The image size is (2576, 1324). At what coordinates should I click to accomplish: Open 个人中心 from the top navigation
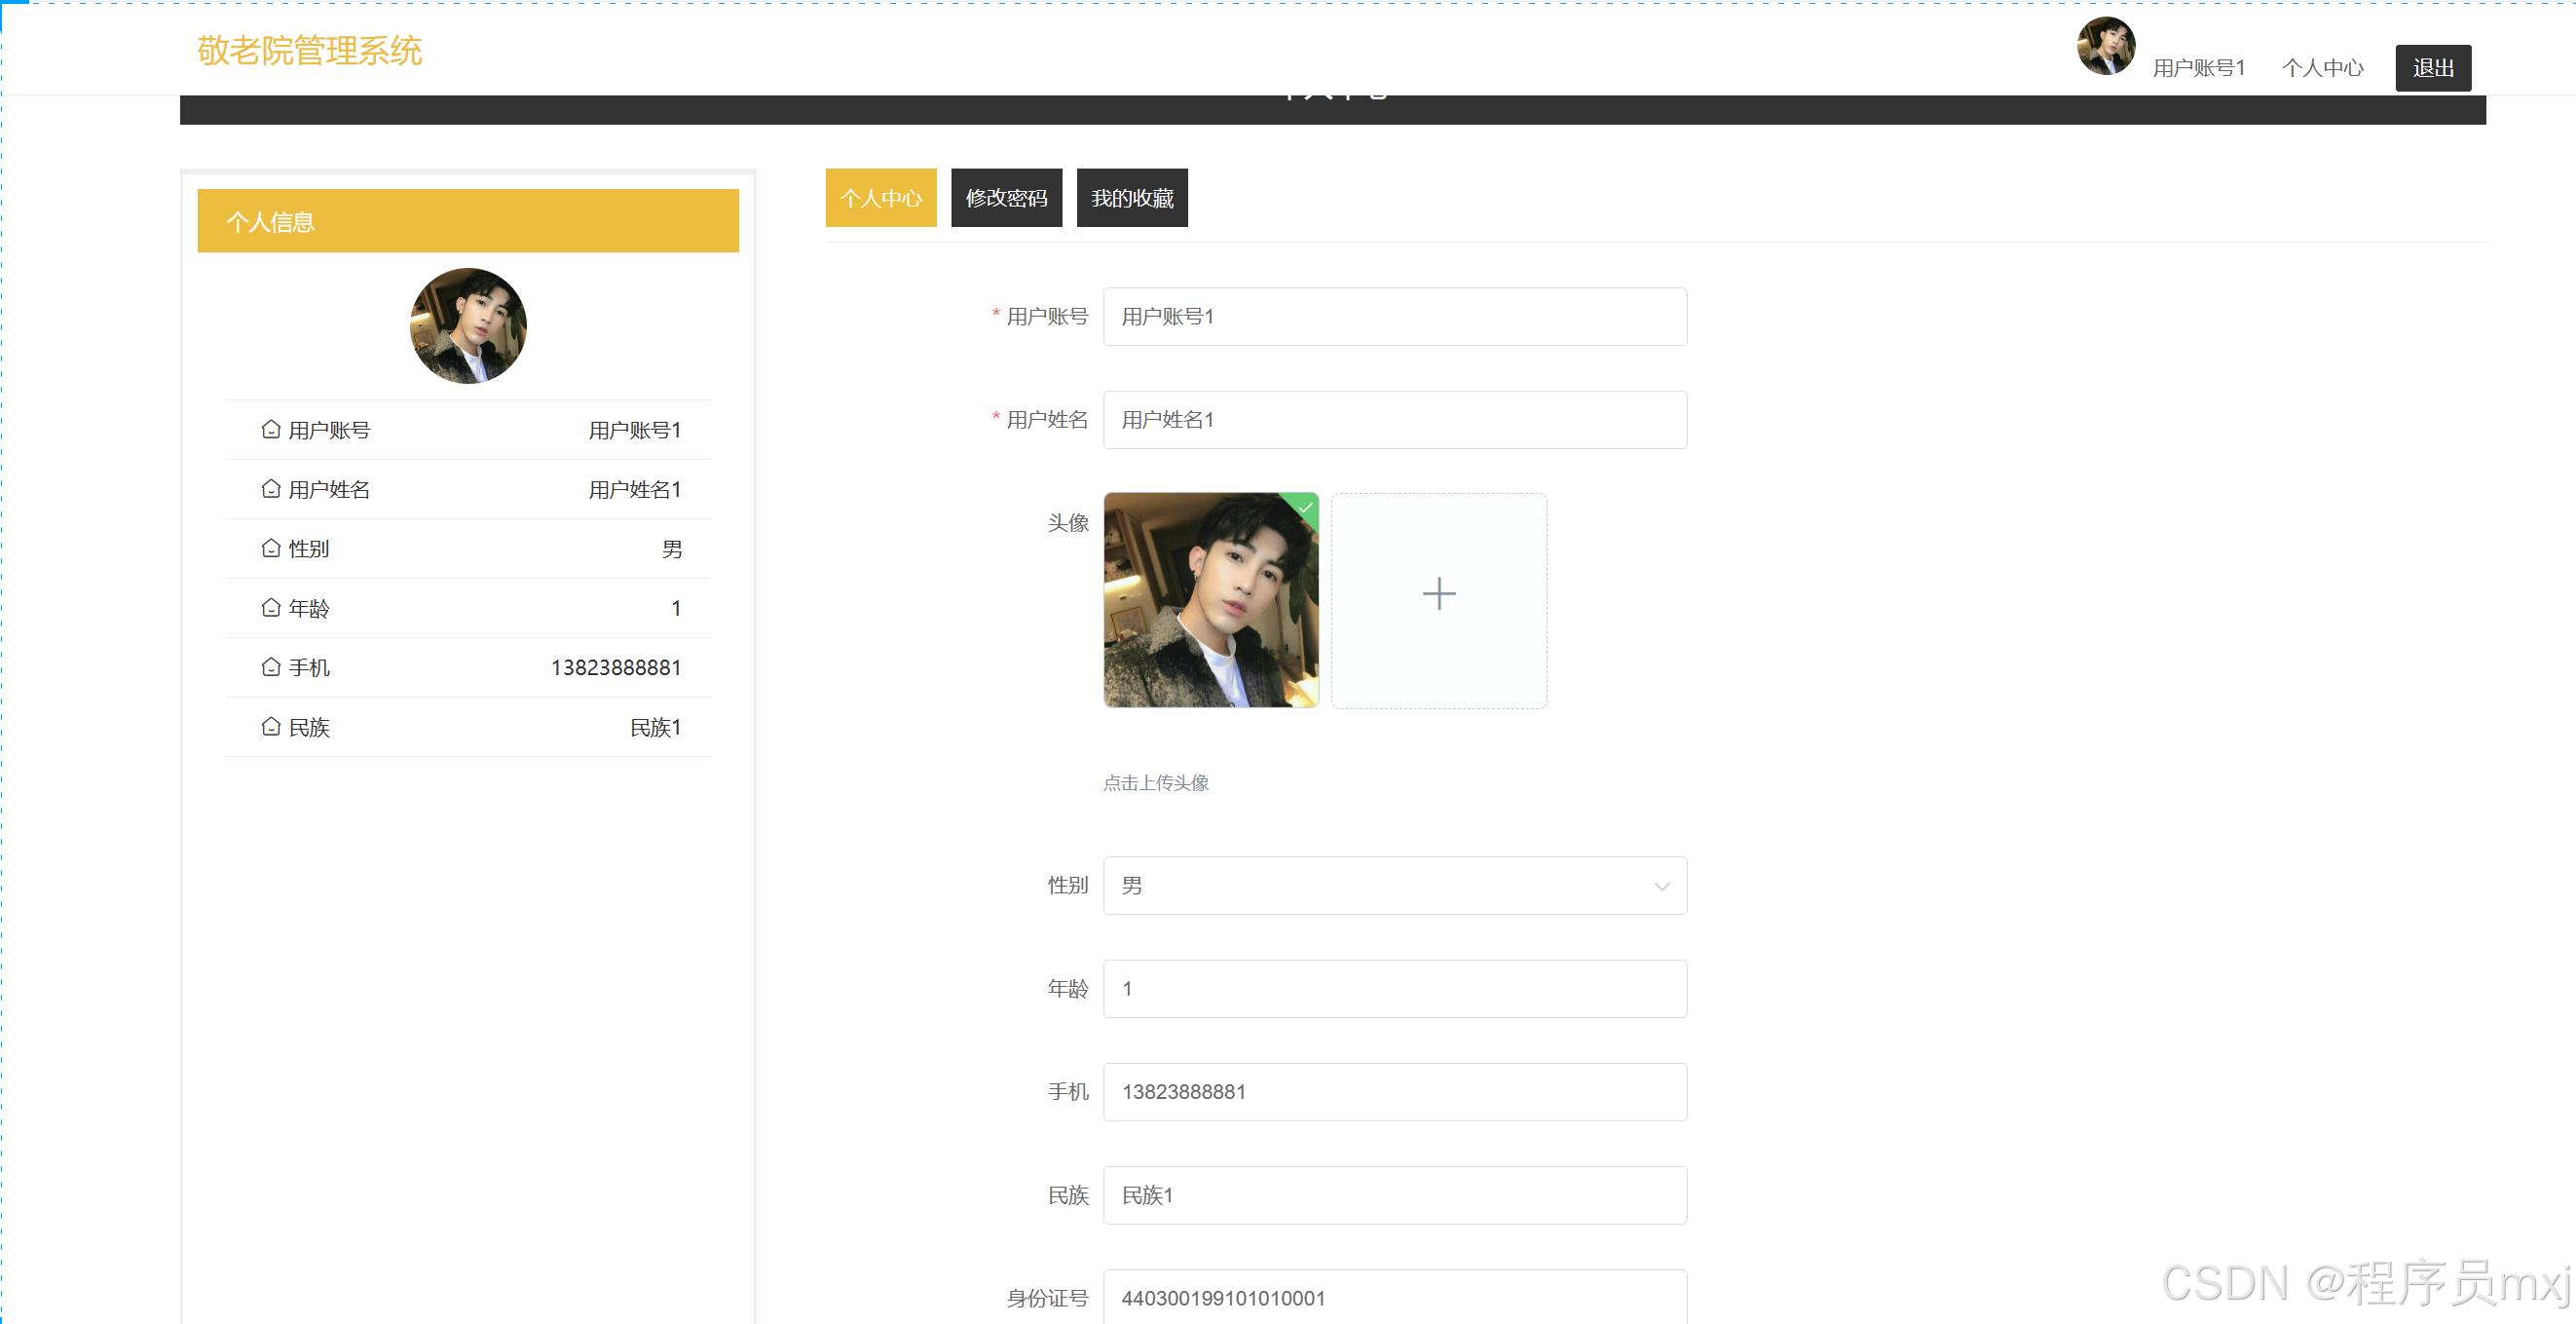point(2323,67)
